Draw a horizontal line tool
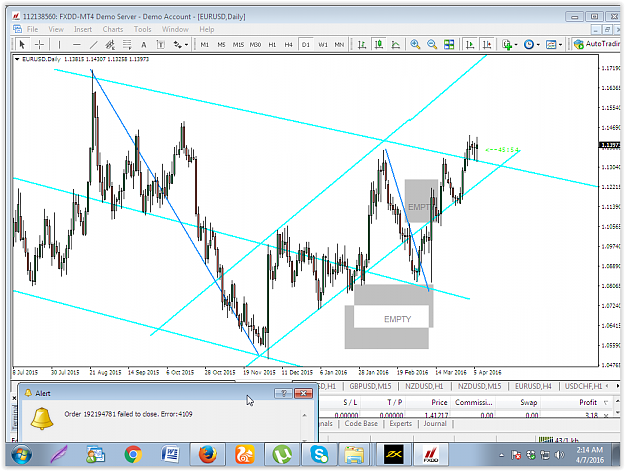The height and width of the screenshot is (471, 625). coord(77,45)
